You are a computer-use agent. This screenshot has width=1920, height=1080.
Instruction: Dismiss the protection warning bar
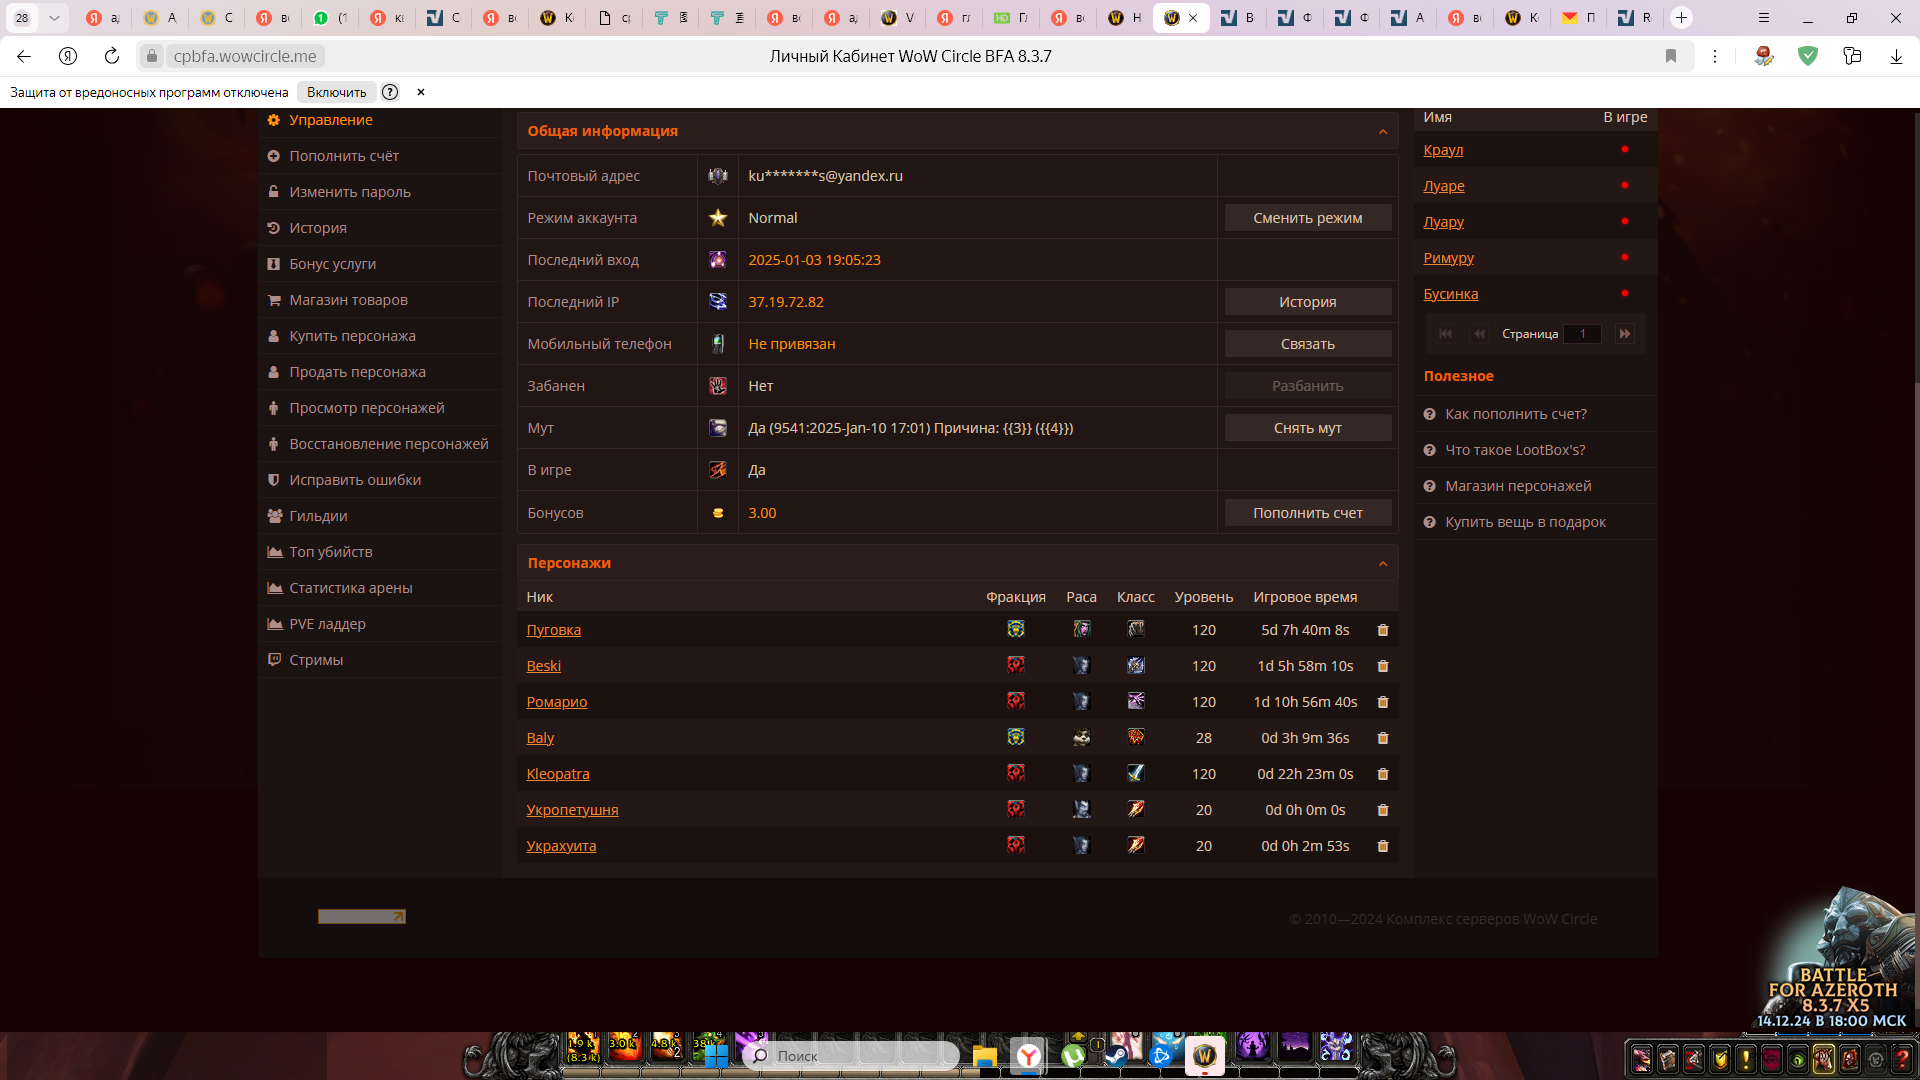(421, 92)
